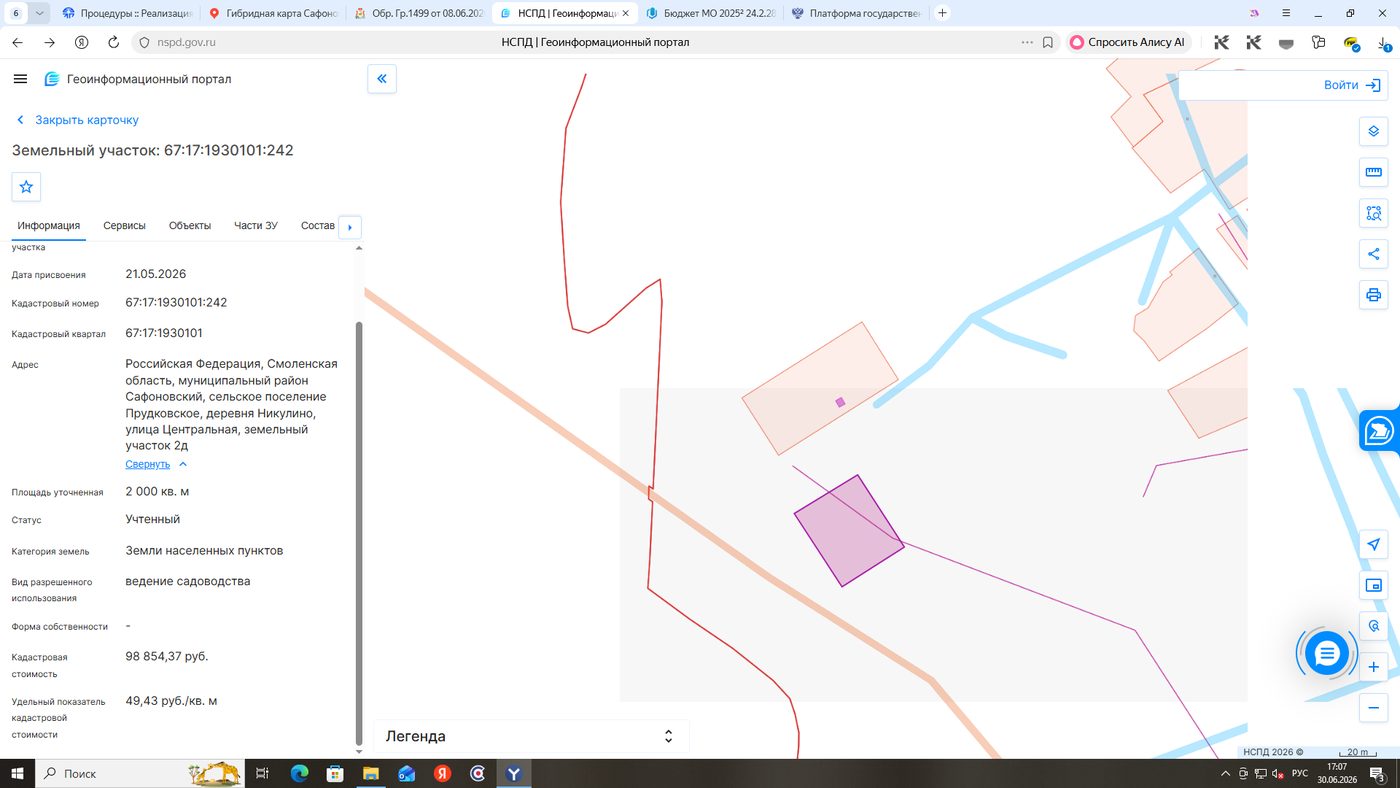Zoom in the map with plus button
Screen dimensions: 1400x788
[1374, 667]
